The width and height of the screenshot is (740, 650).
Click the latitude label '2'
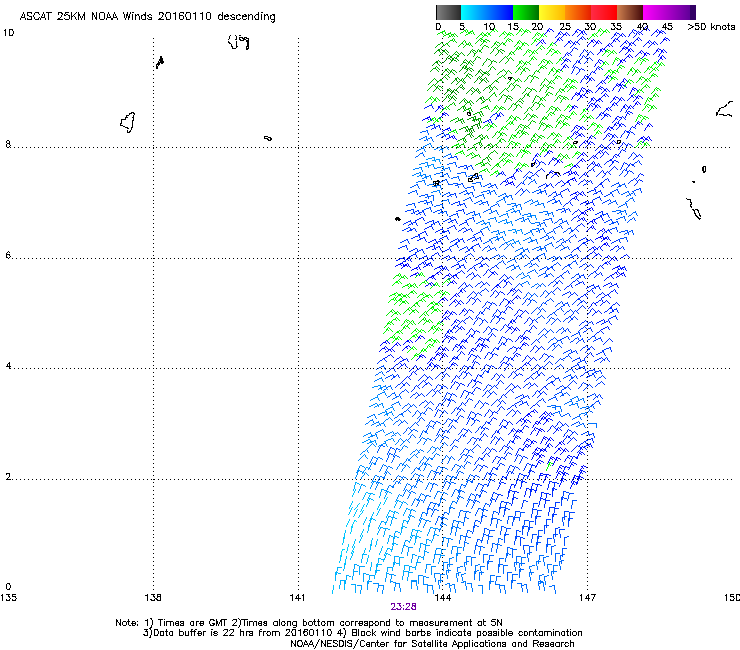click(8, 476)
